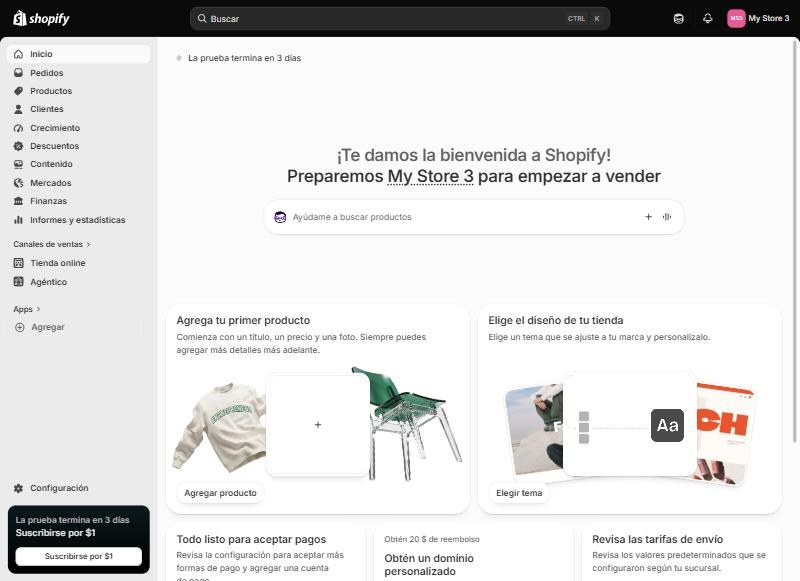The image size is (800, 581).
Task: Open Productos section
Action: click(78, 91)
